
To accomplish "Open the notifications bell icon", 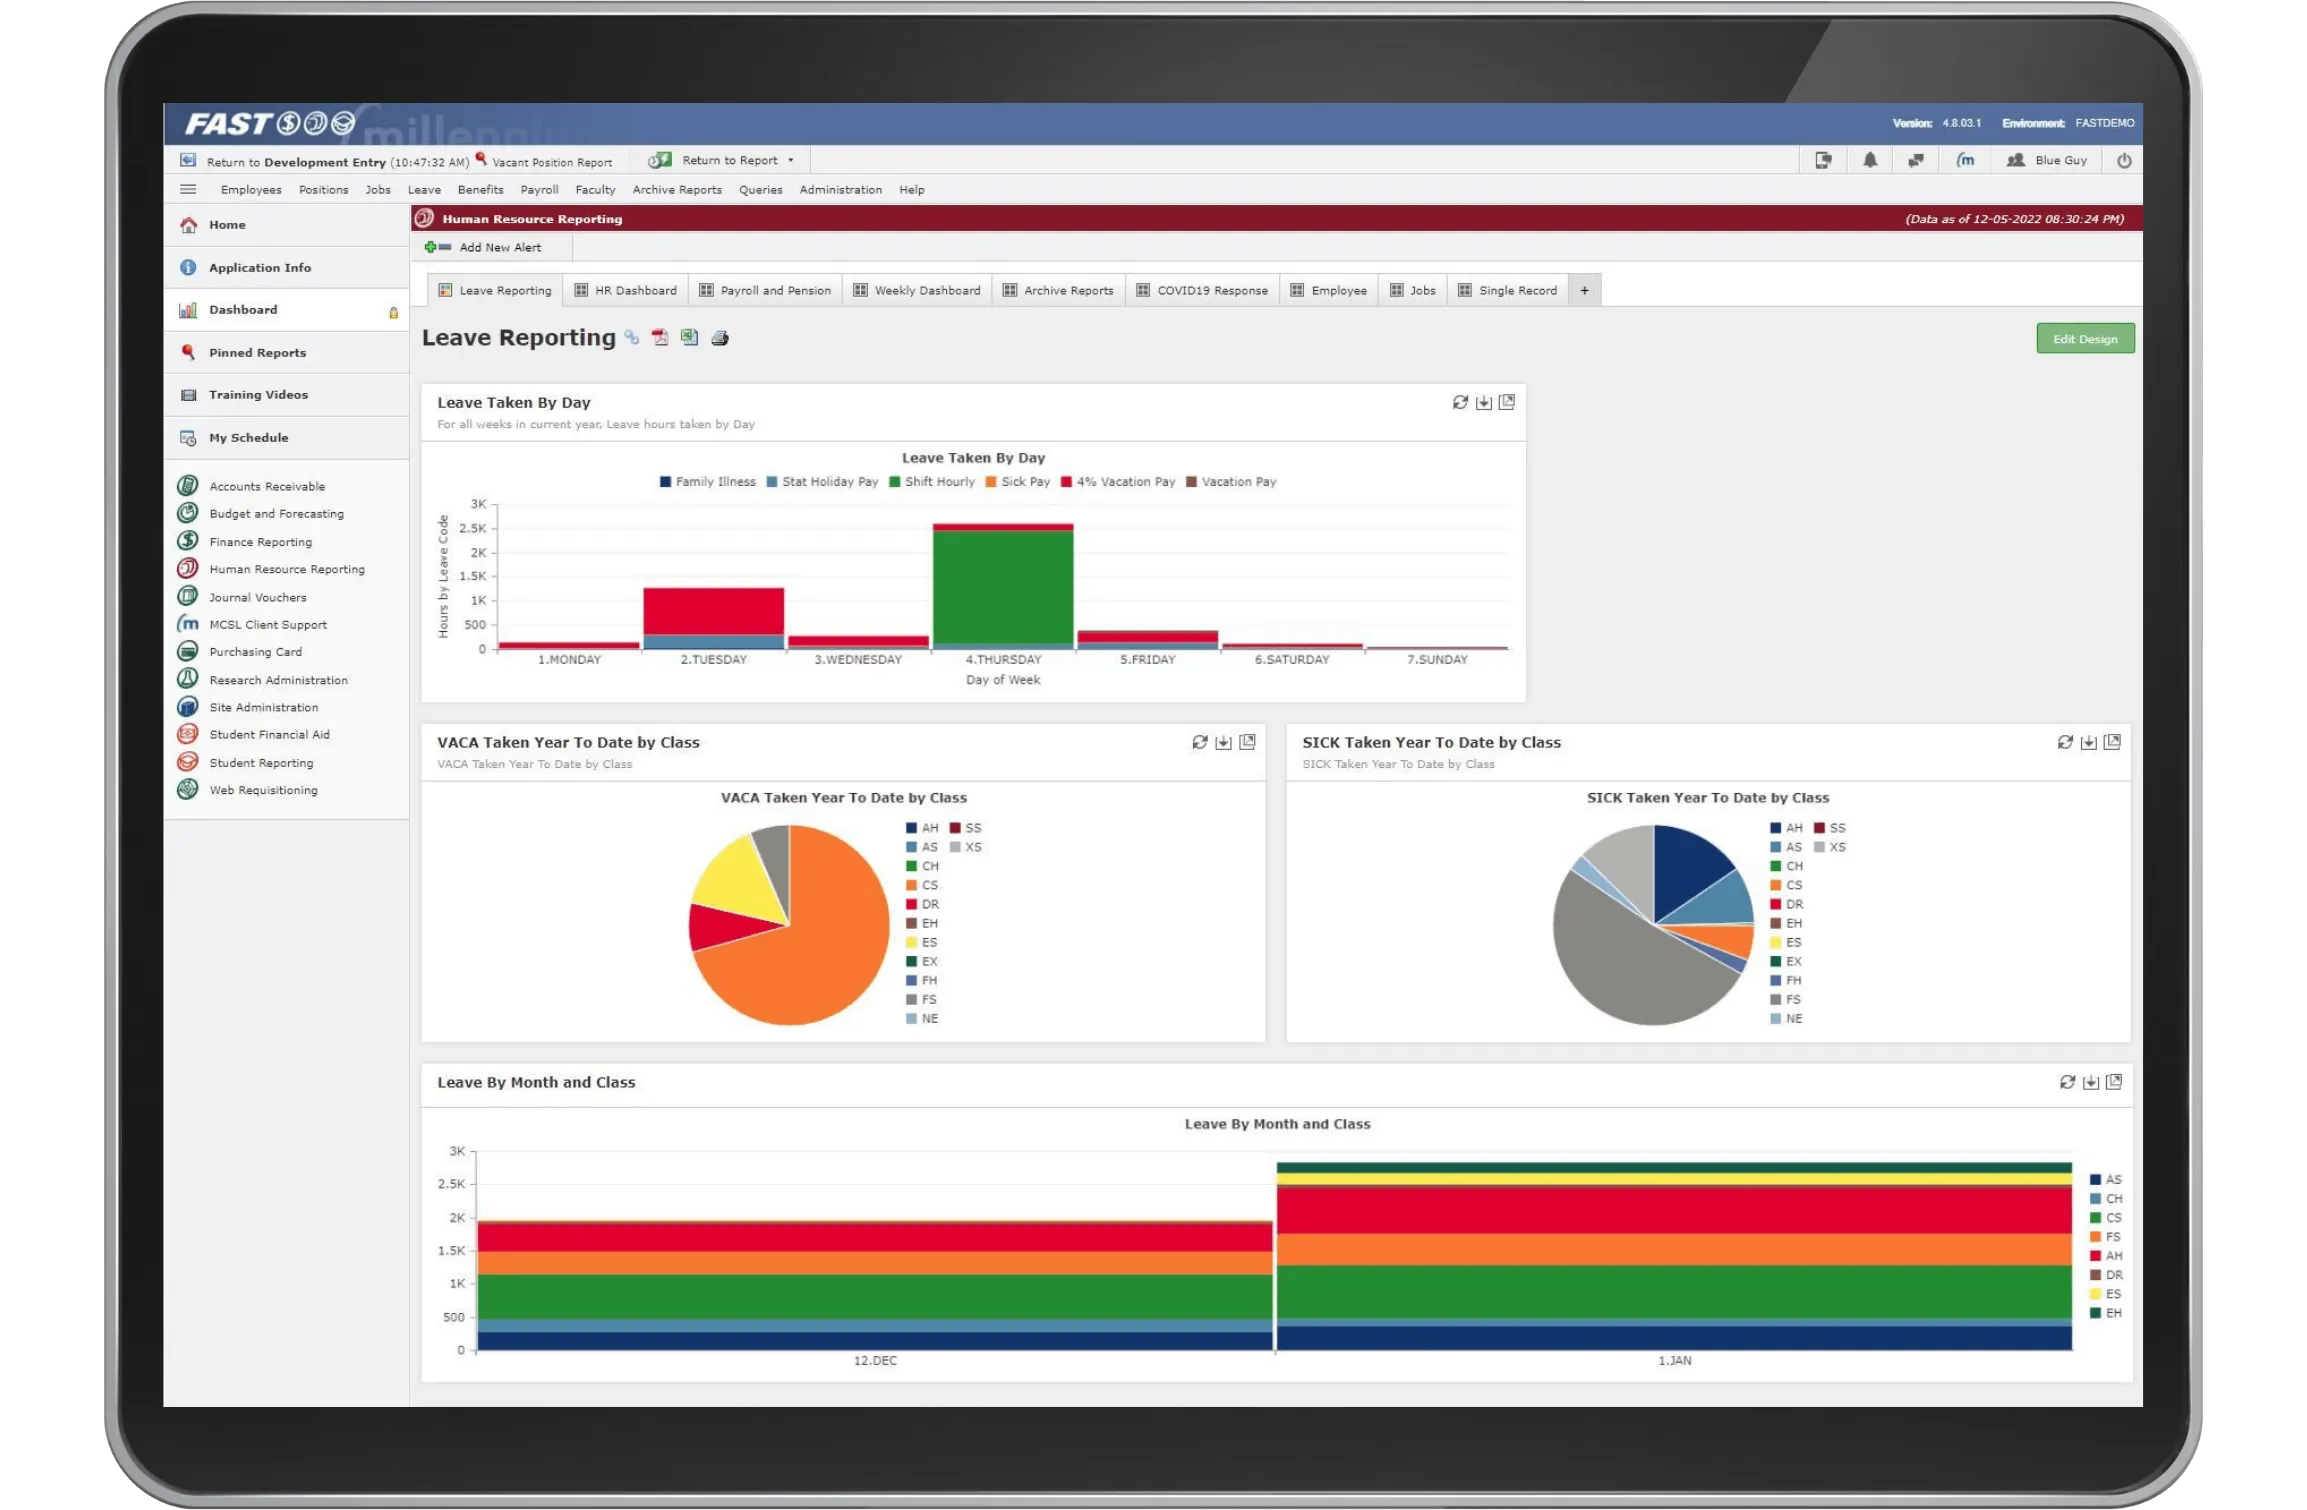I will (x=1869, y=160).
